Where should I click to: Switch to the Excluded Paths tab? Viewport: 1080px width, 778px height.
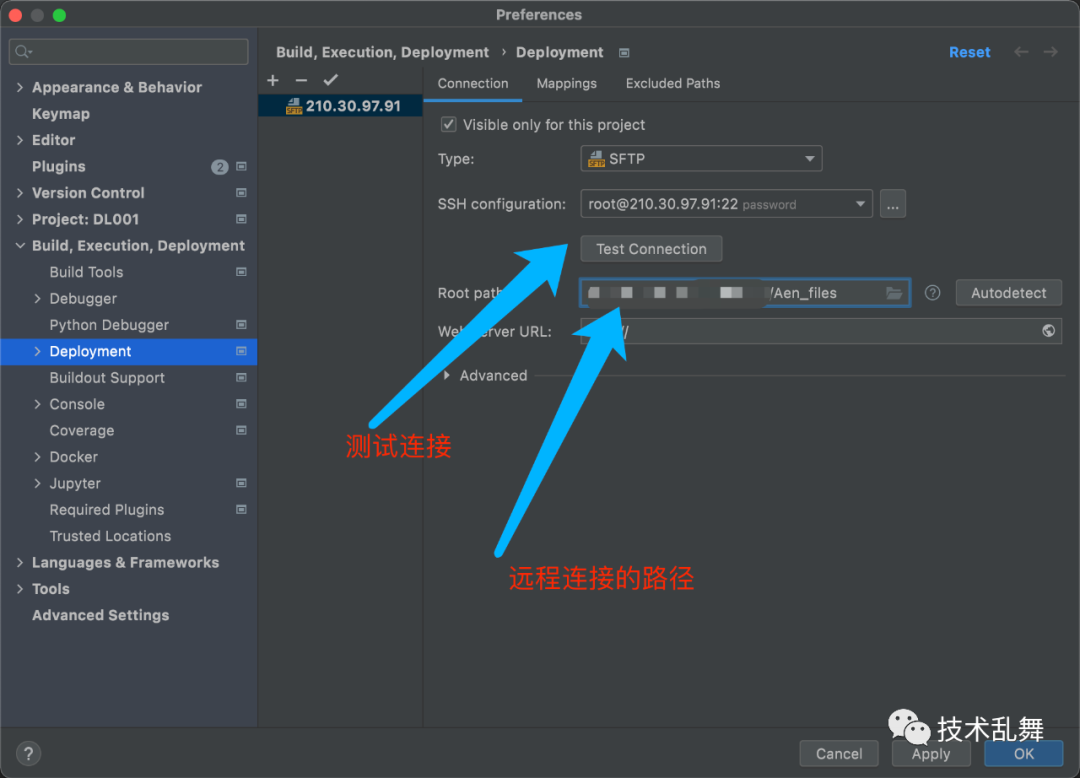(x=673, y=84)
